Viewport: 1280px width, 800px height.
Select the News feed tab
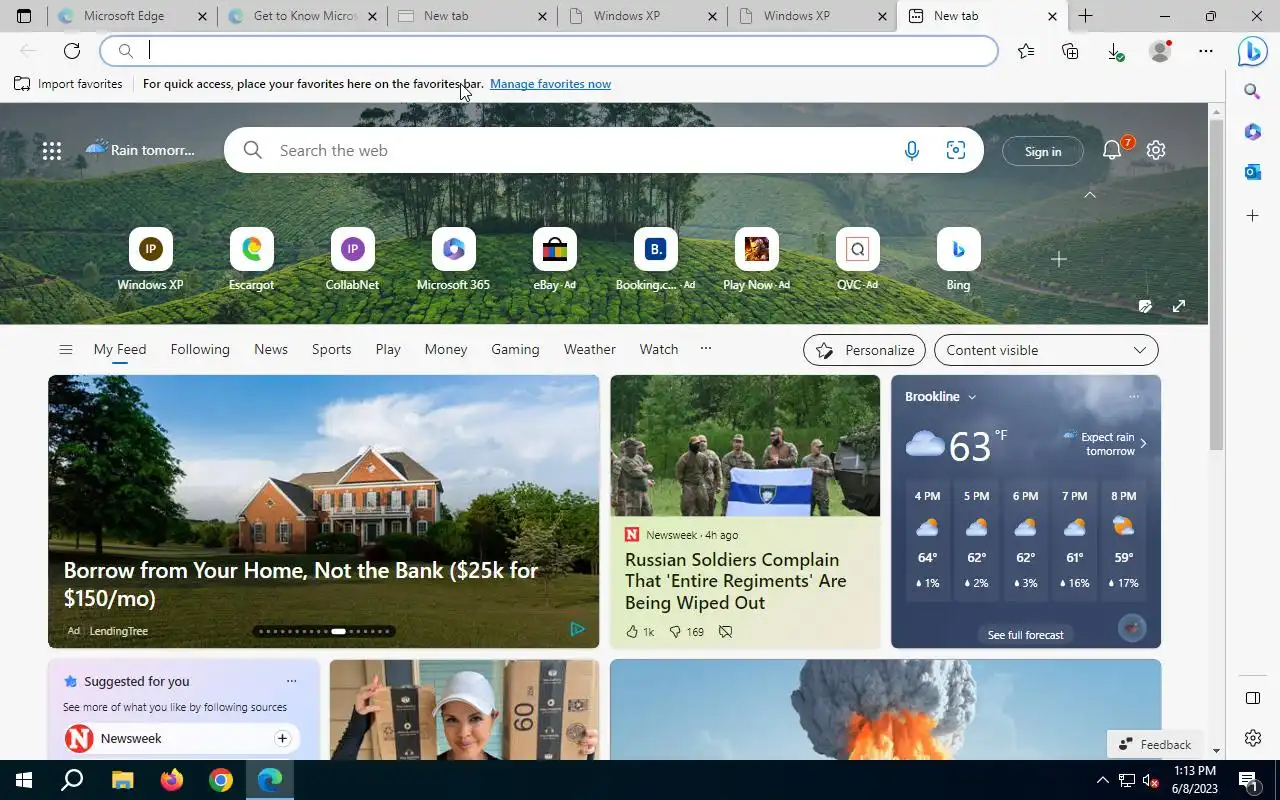tap(271, 349)
